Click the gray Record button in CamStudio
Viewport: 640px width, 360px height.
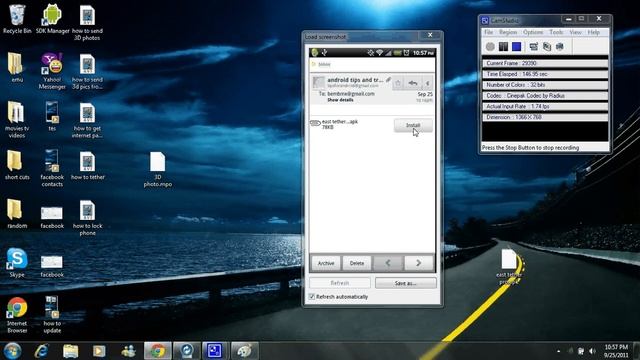coord(490,47)
